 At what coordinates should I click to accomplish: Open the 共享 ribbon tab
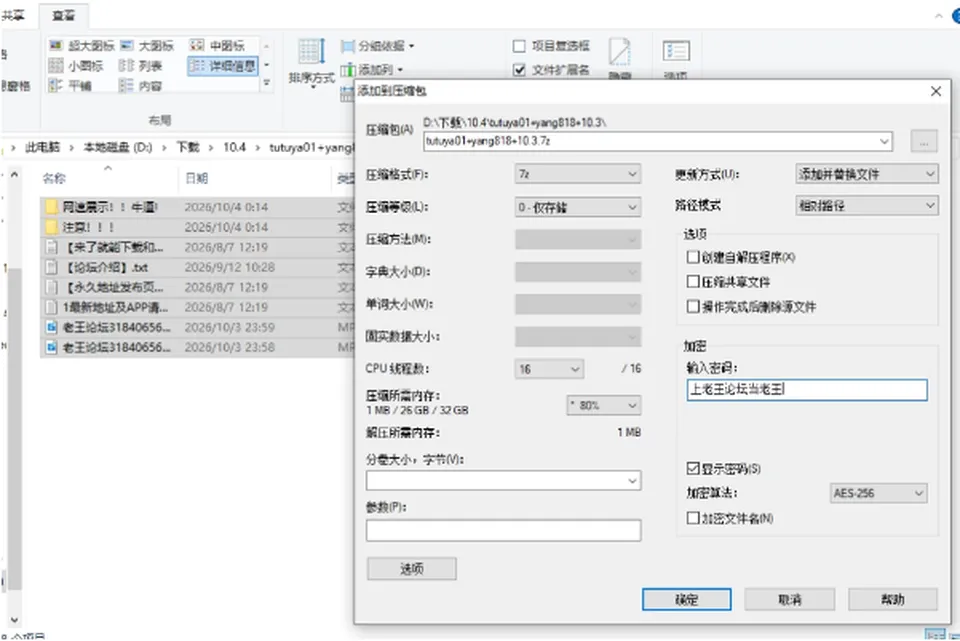click(x=13, y=15)
